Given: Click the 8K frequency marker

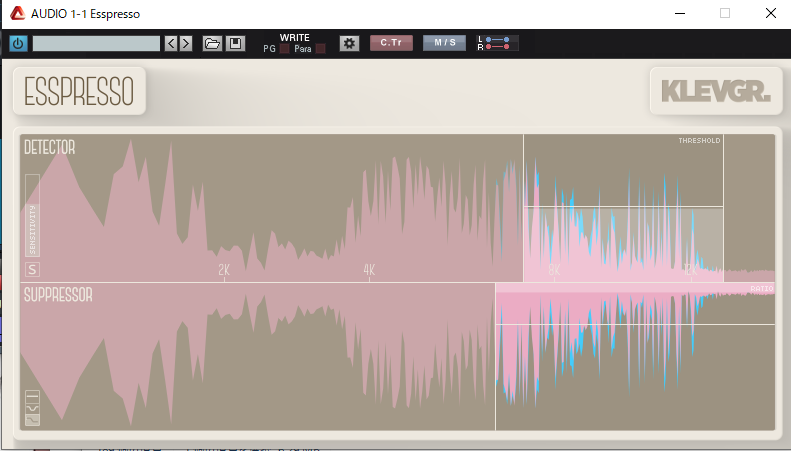Looking at the screenshot, I should tap(554, 270).
